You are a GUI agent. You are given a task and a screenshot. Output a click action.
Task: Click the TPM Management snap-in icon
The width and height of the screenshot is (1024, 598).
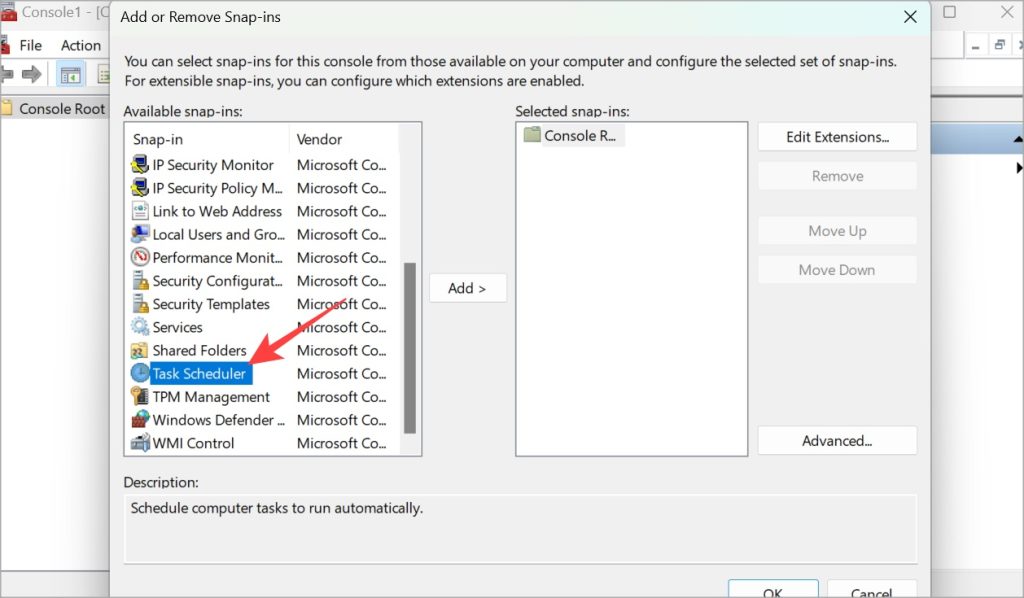click(140, 397)
